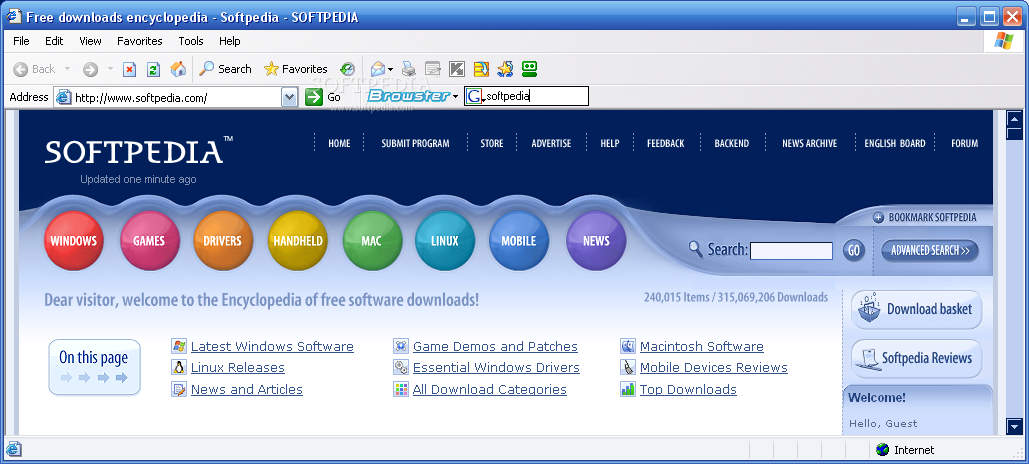Expand the Address bar dropdown arrow
This screenshot has height=464, width=1029.
[x=289, y=97]
